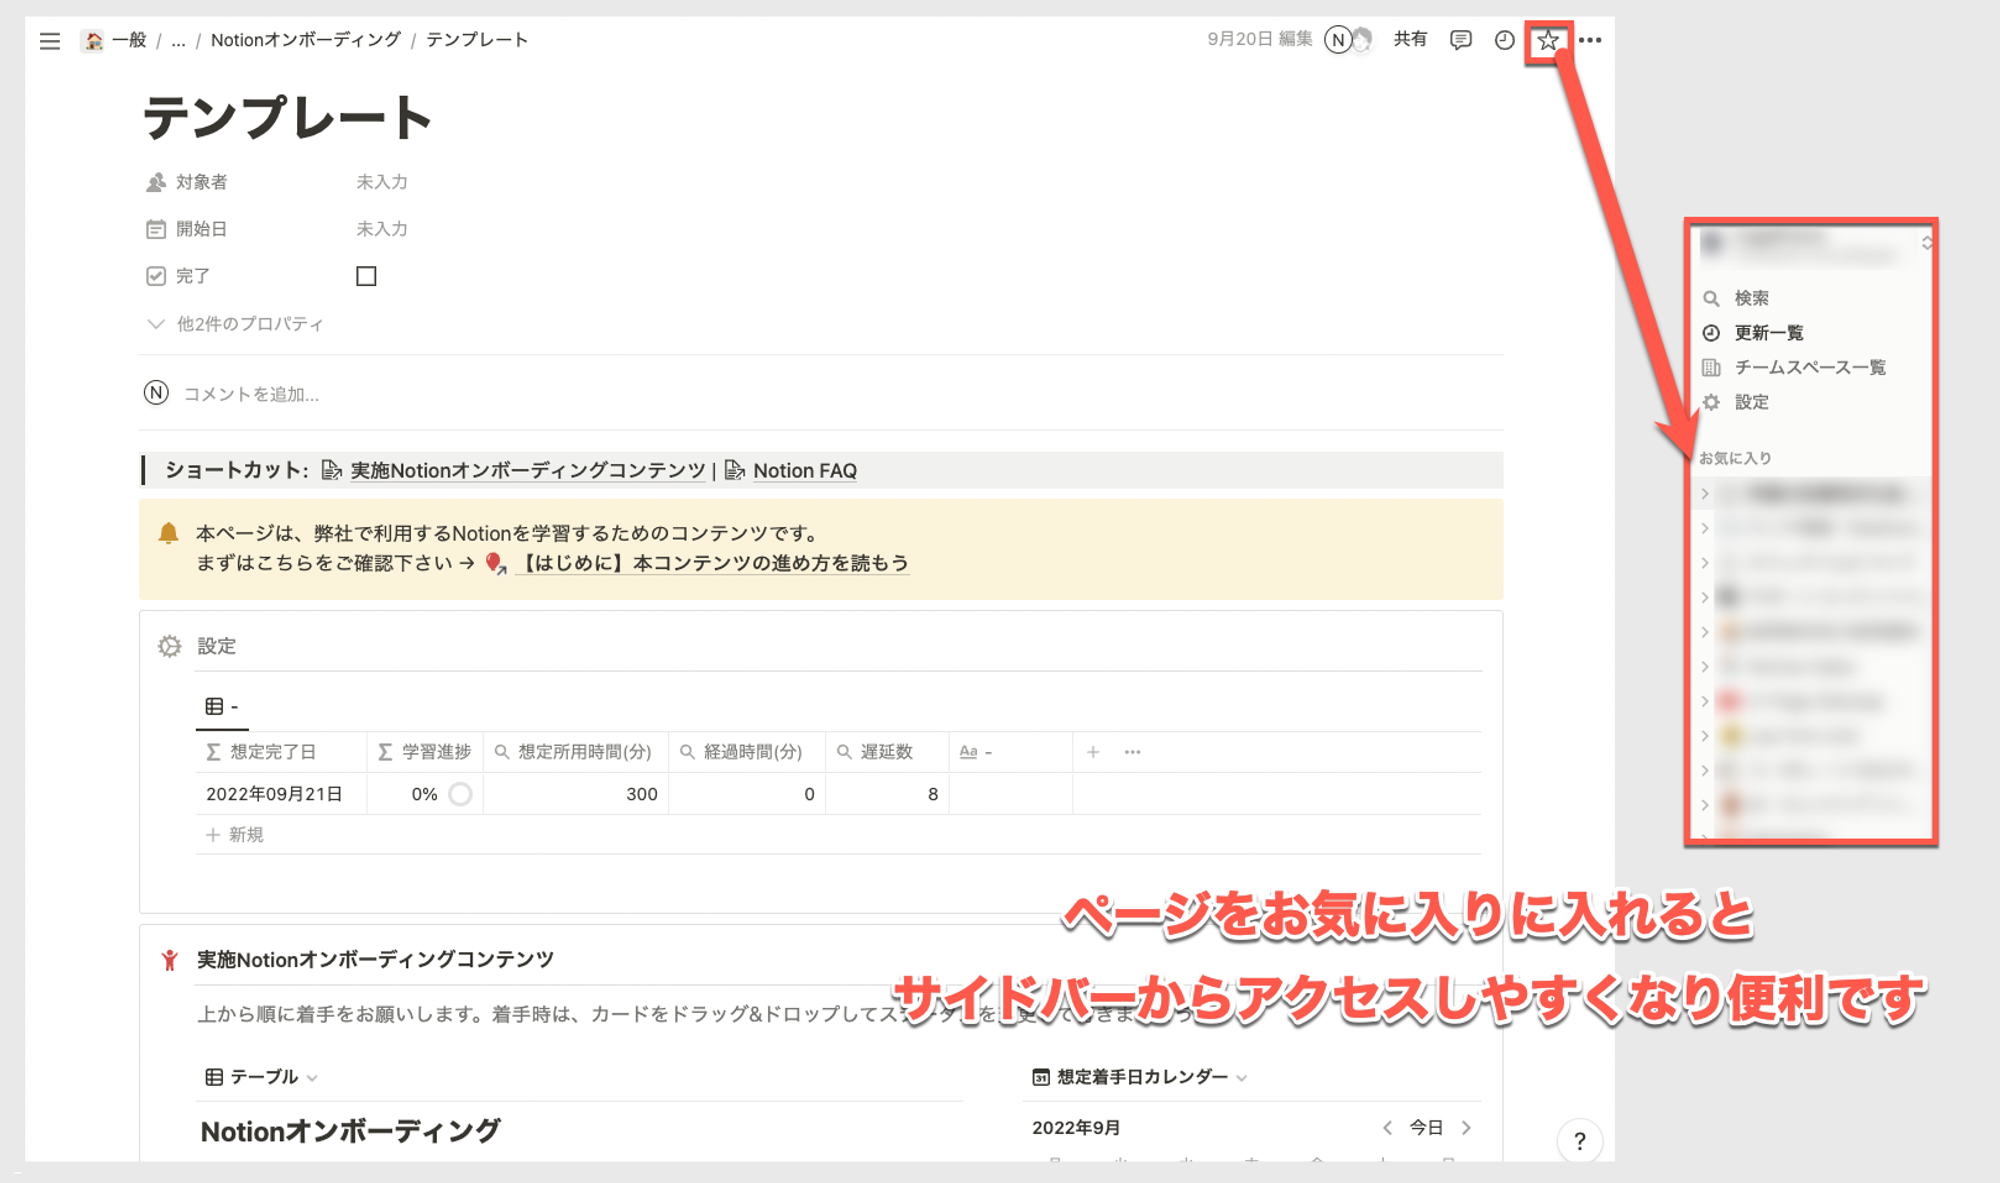2000x1183 pixels.
Task: Go to next month in calendar
Action: point(1466,1128)
